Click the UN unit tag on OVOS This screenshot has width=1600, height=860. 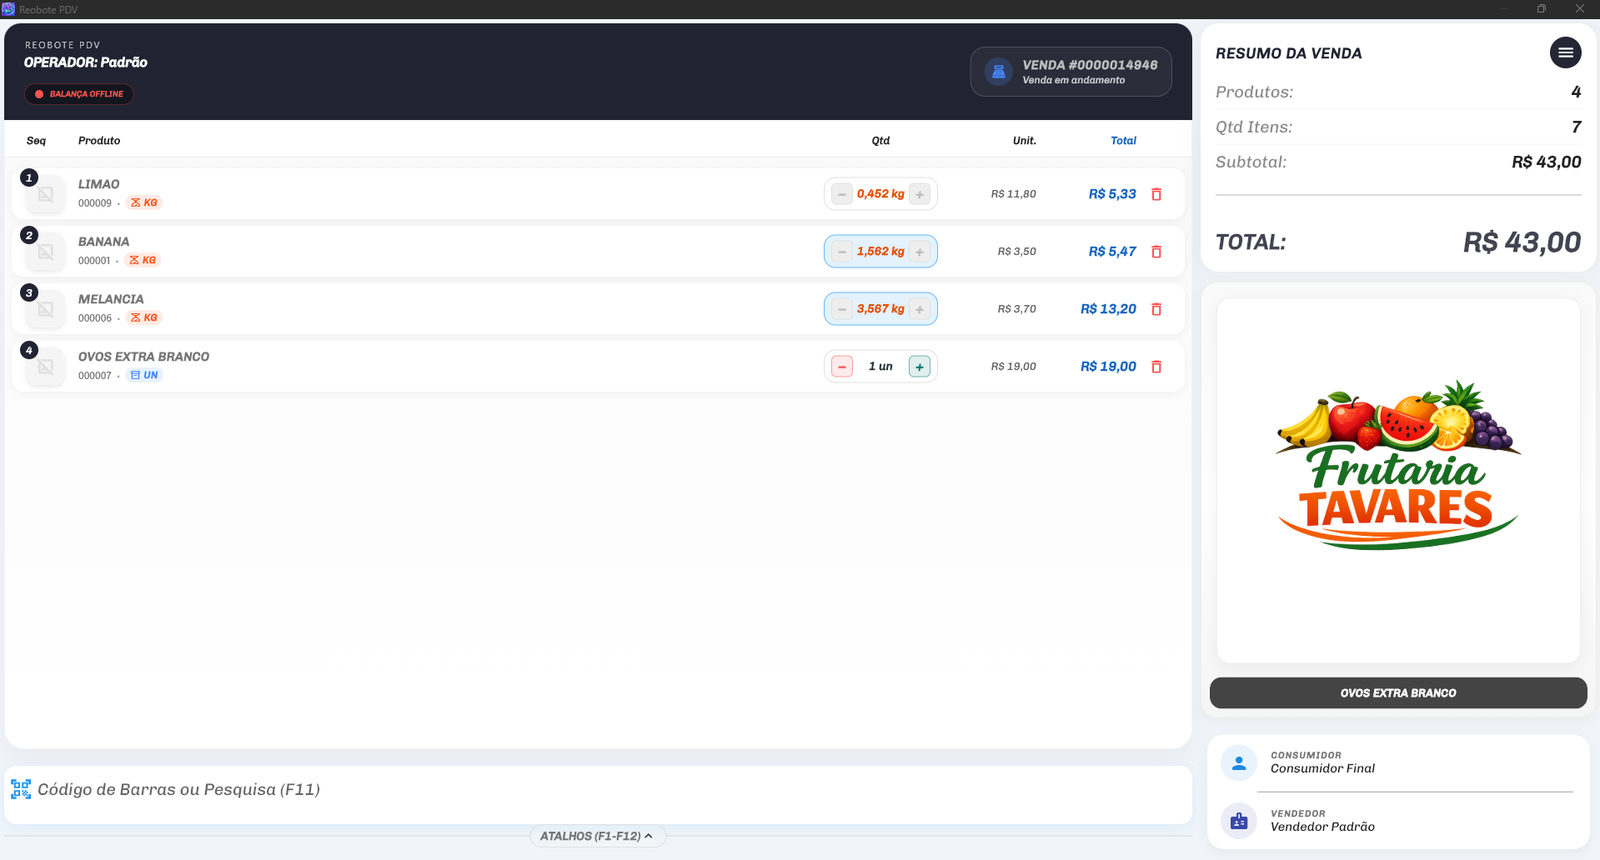coord(144,376)
